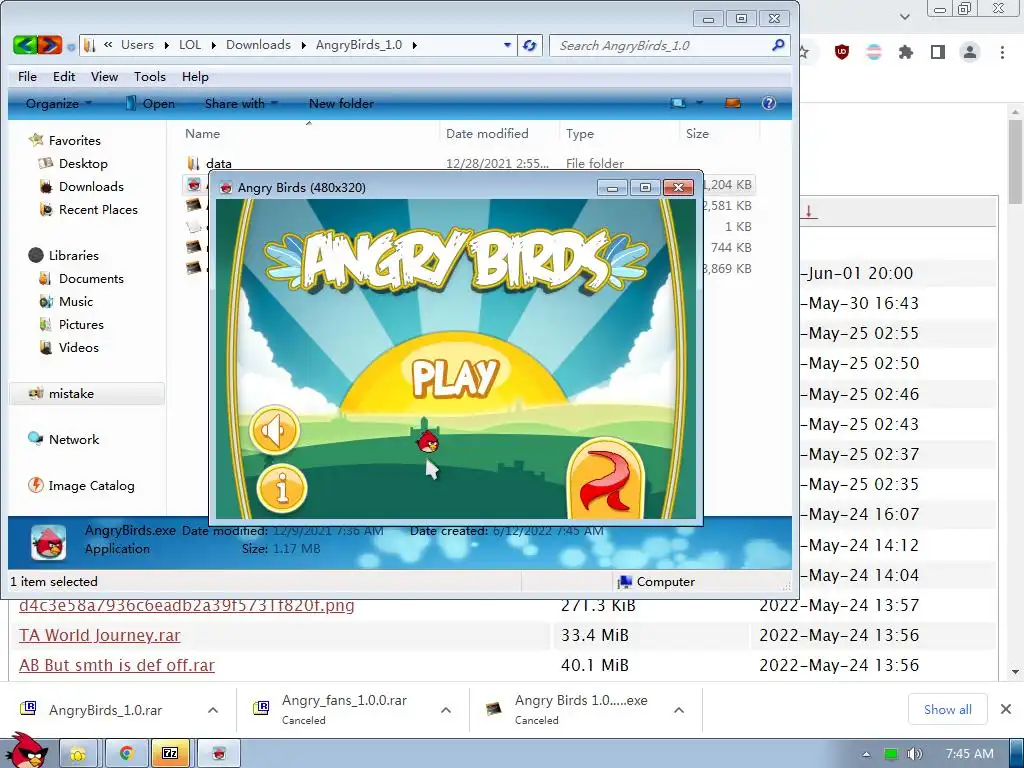This screenshot has height=768, width=1024.
Task: Open the Edit menu
Action: point(64,76)
